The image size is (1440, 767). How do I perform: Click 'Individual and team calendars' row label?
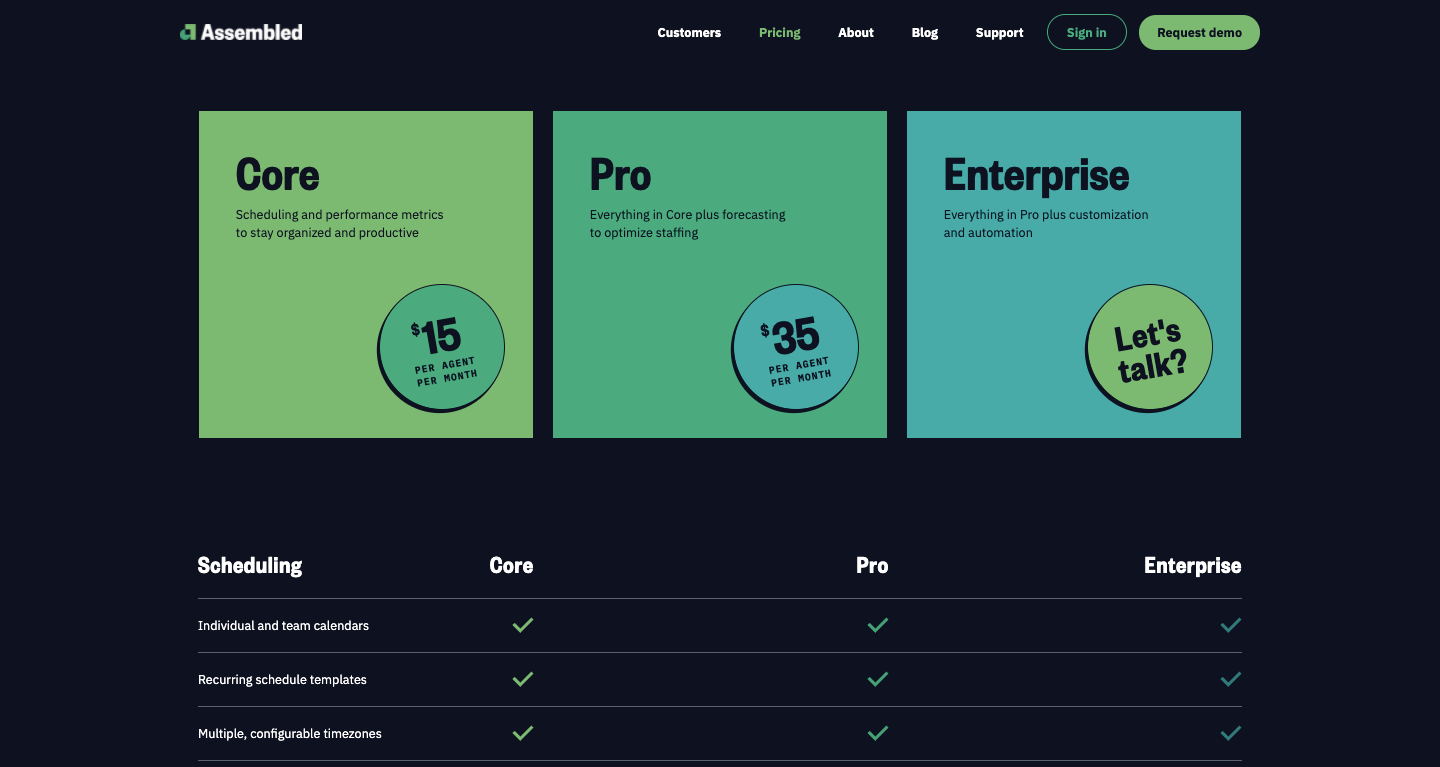point(283,626)
